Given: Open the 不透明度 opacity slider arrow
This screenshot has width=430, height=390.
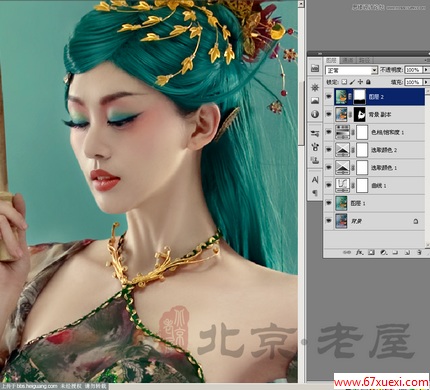Looking at the screenshot, I should (426, 70).
